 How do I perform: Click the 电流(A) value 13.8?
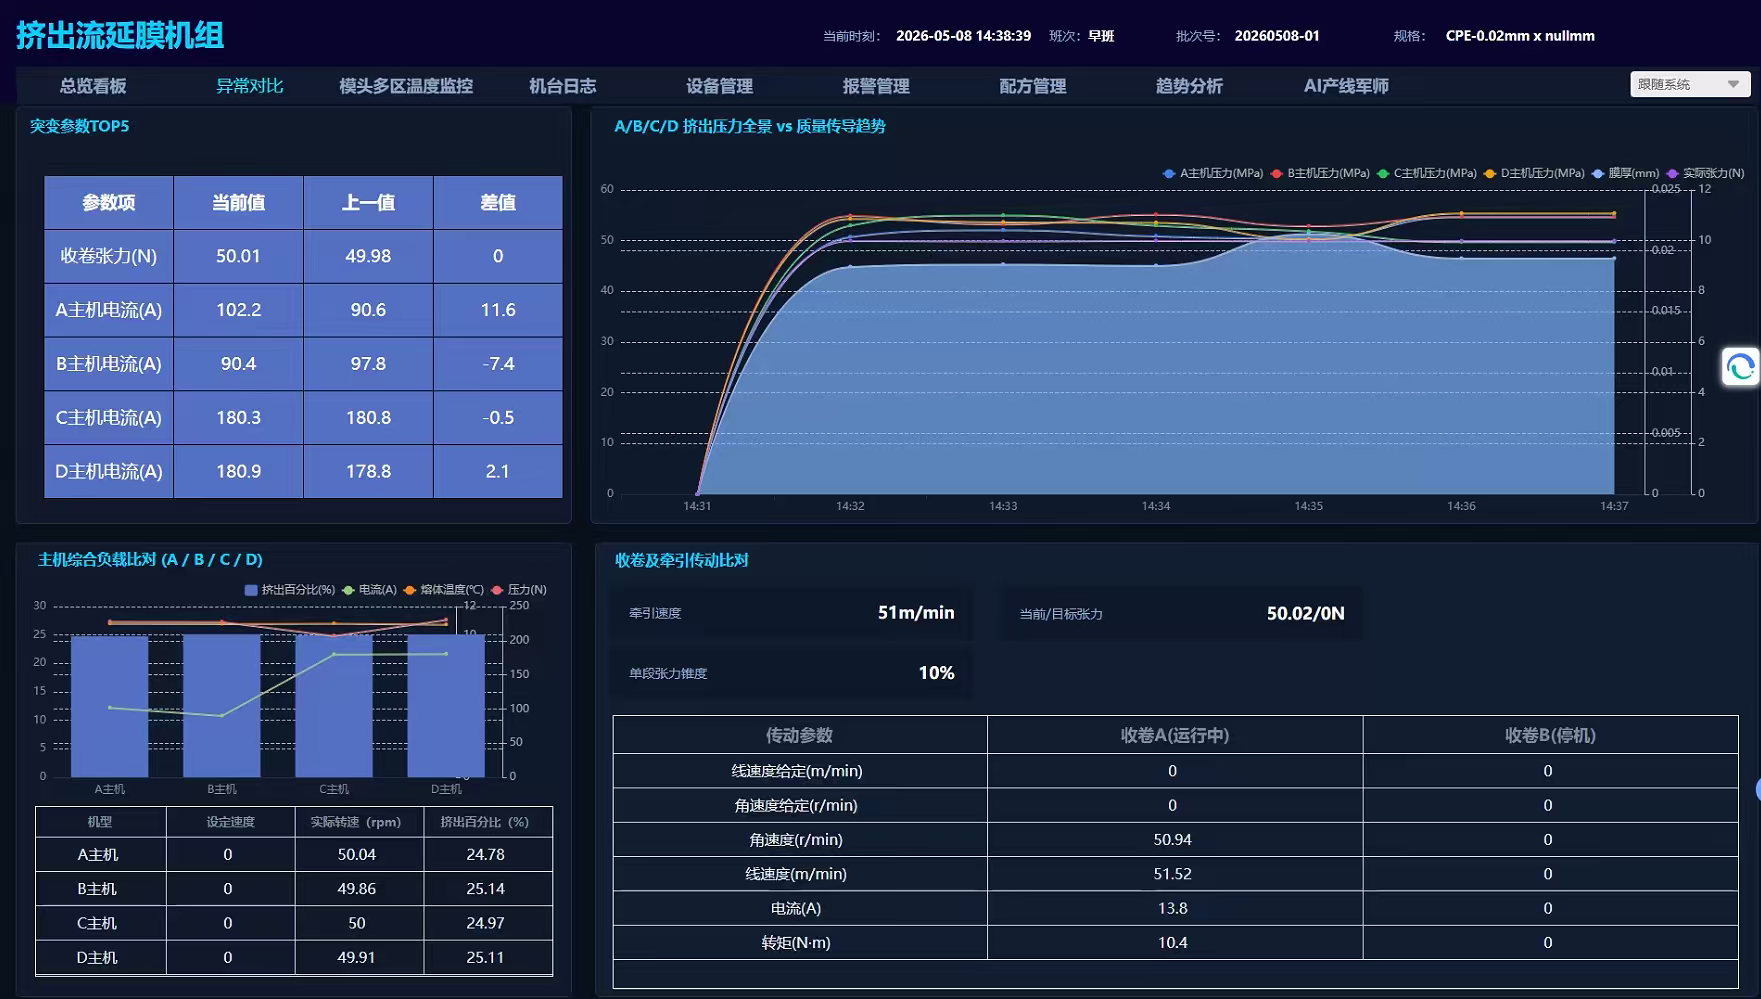[x=1172, y=908]
